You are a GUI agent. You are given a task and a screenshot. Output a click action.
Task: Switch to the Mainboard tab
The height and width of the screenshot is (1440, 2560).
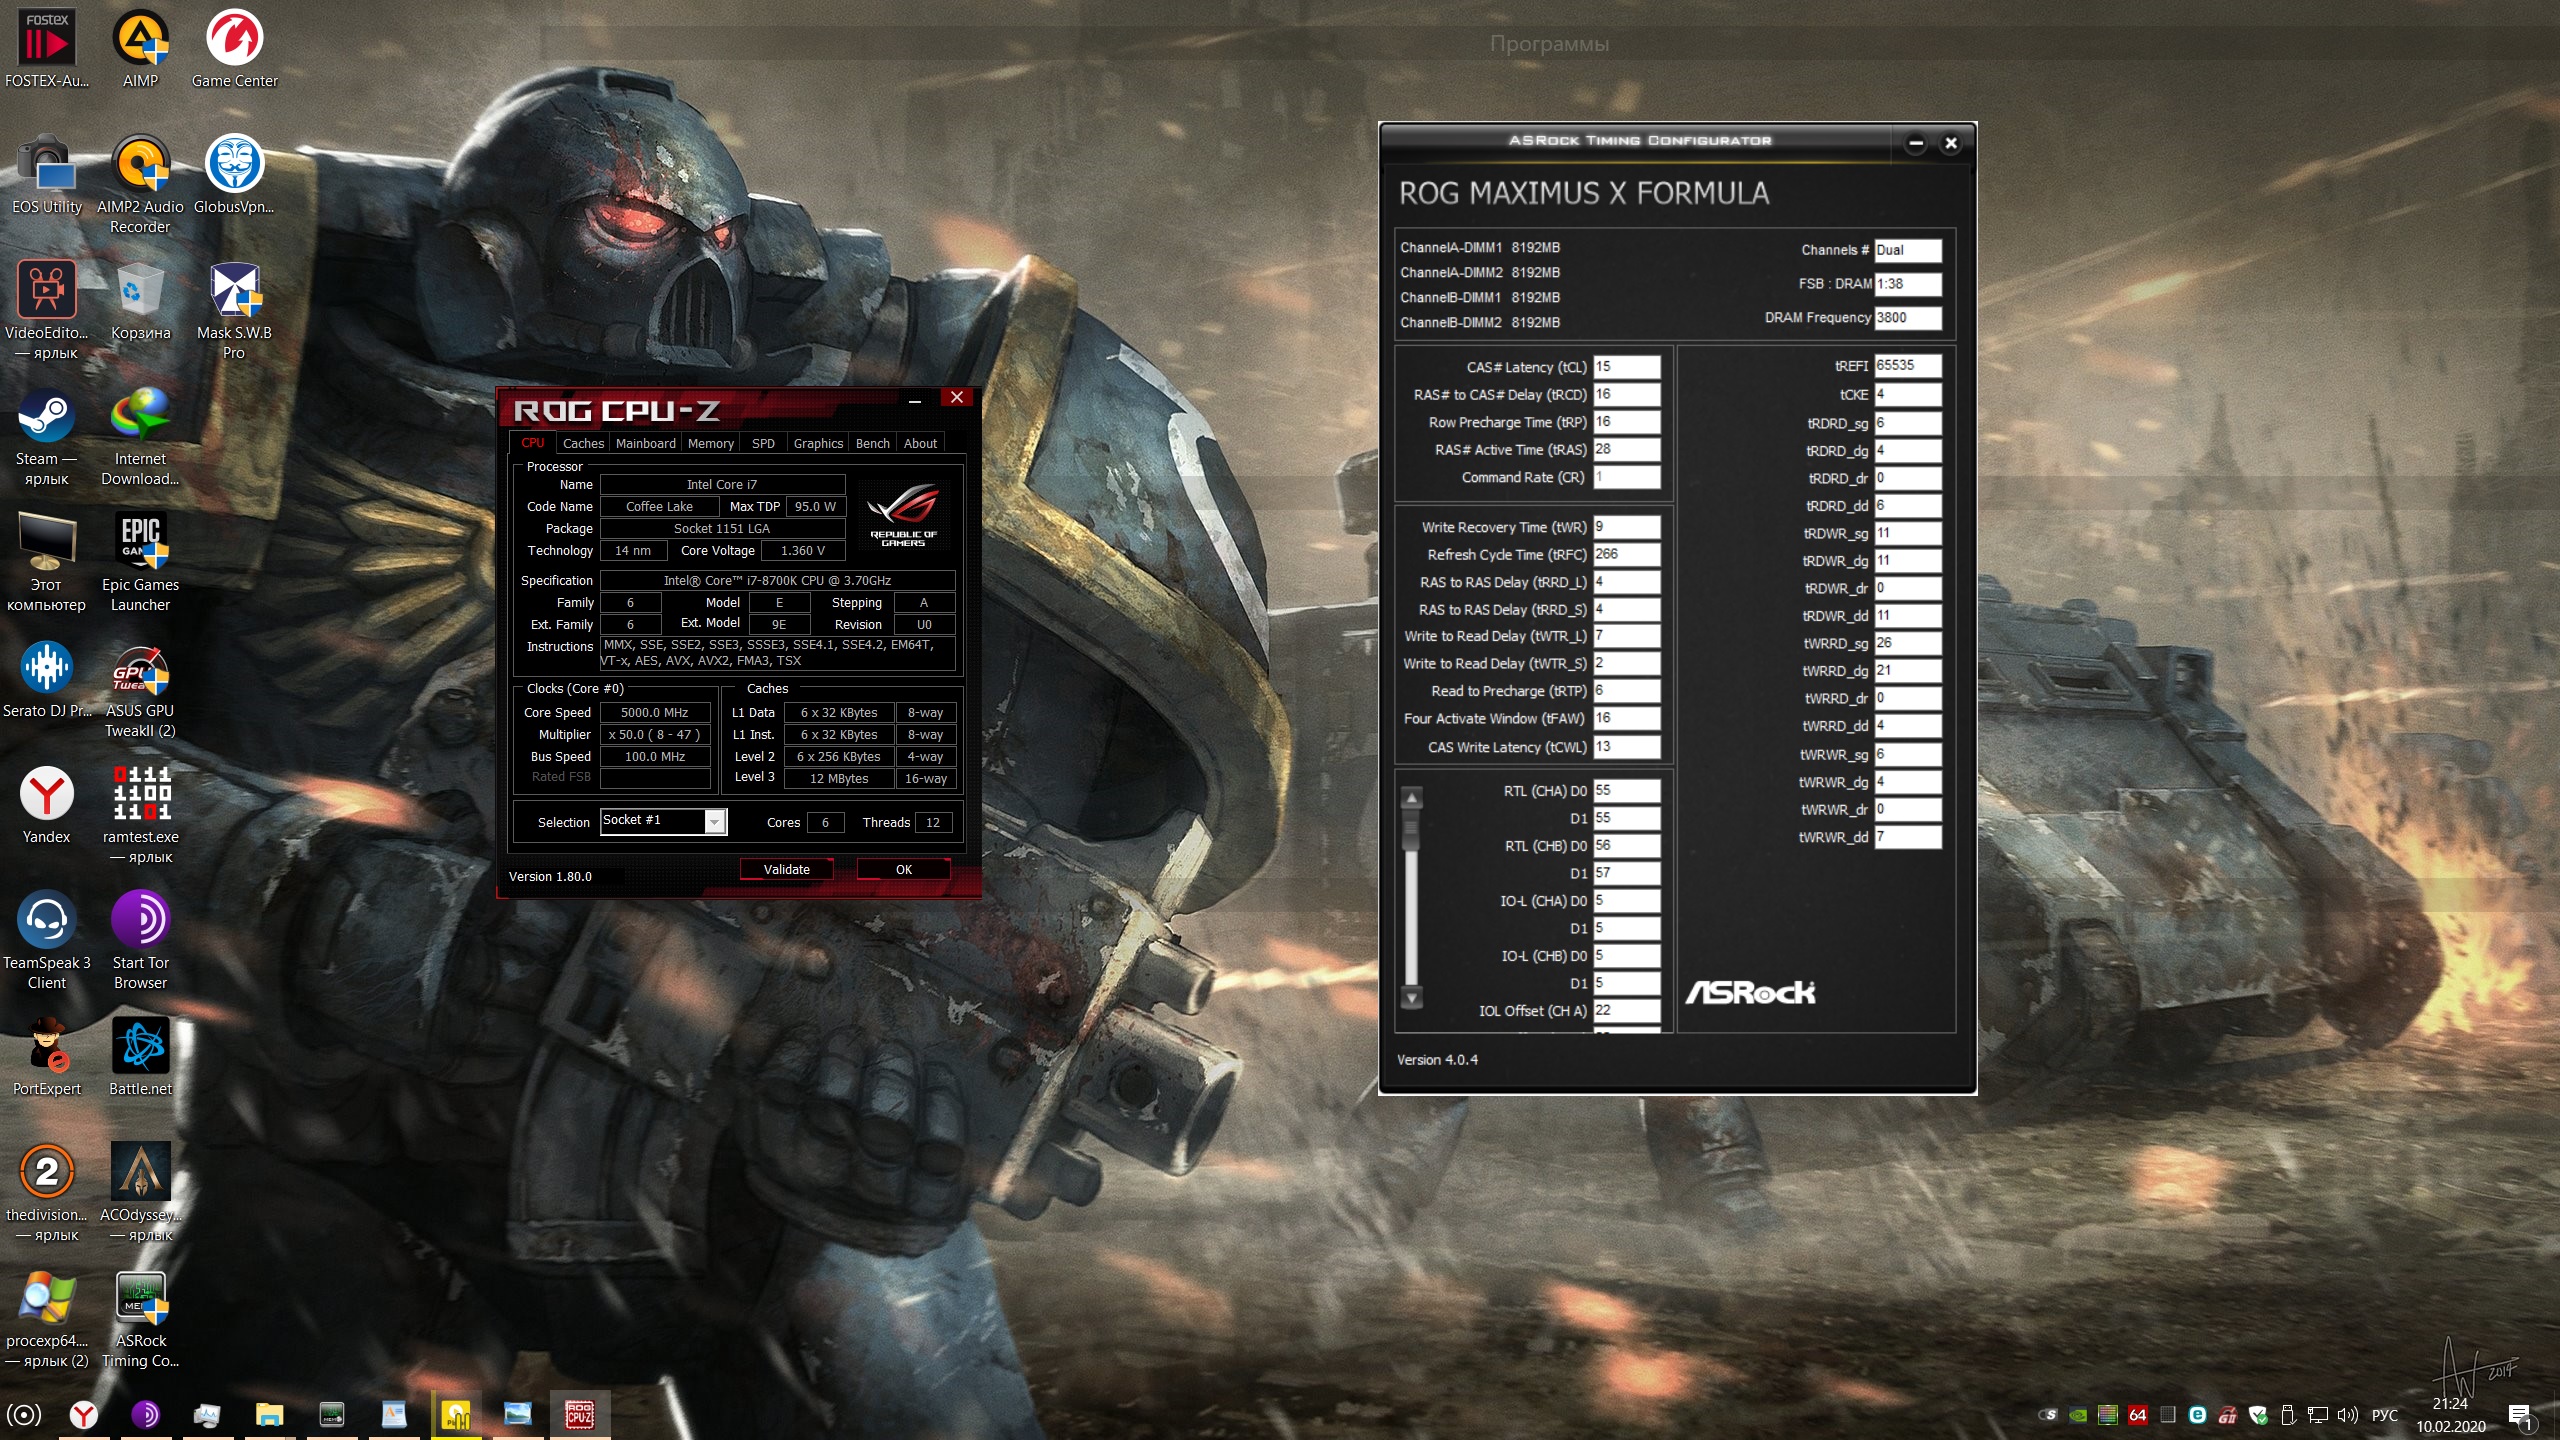645,443
